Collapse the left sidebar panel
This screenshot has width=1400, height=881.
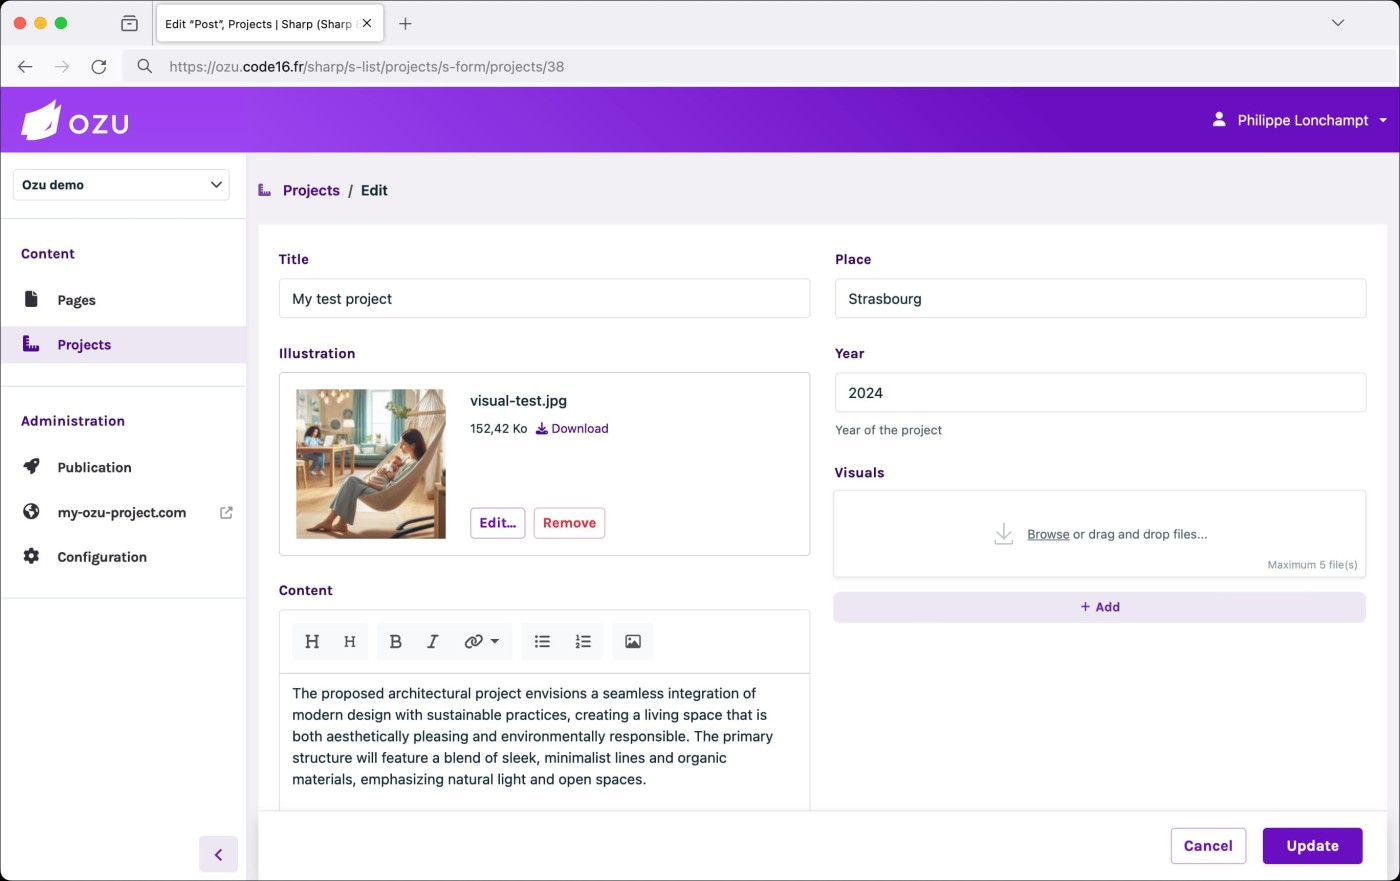click(218, 854)
